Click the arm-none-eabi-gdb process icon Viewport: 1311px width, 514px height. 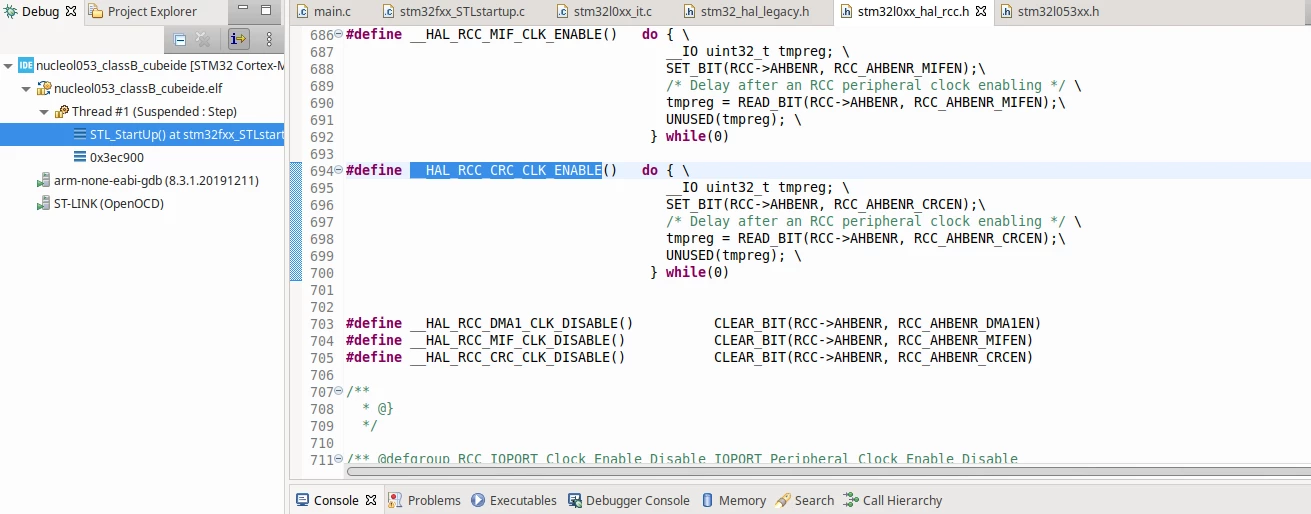(43, 180)
